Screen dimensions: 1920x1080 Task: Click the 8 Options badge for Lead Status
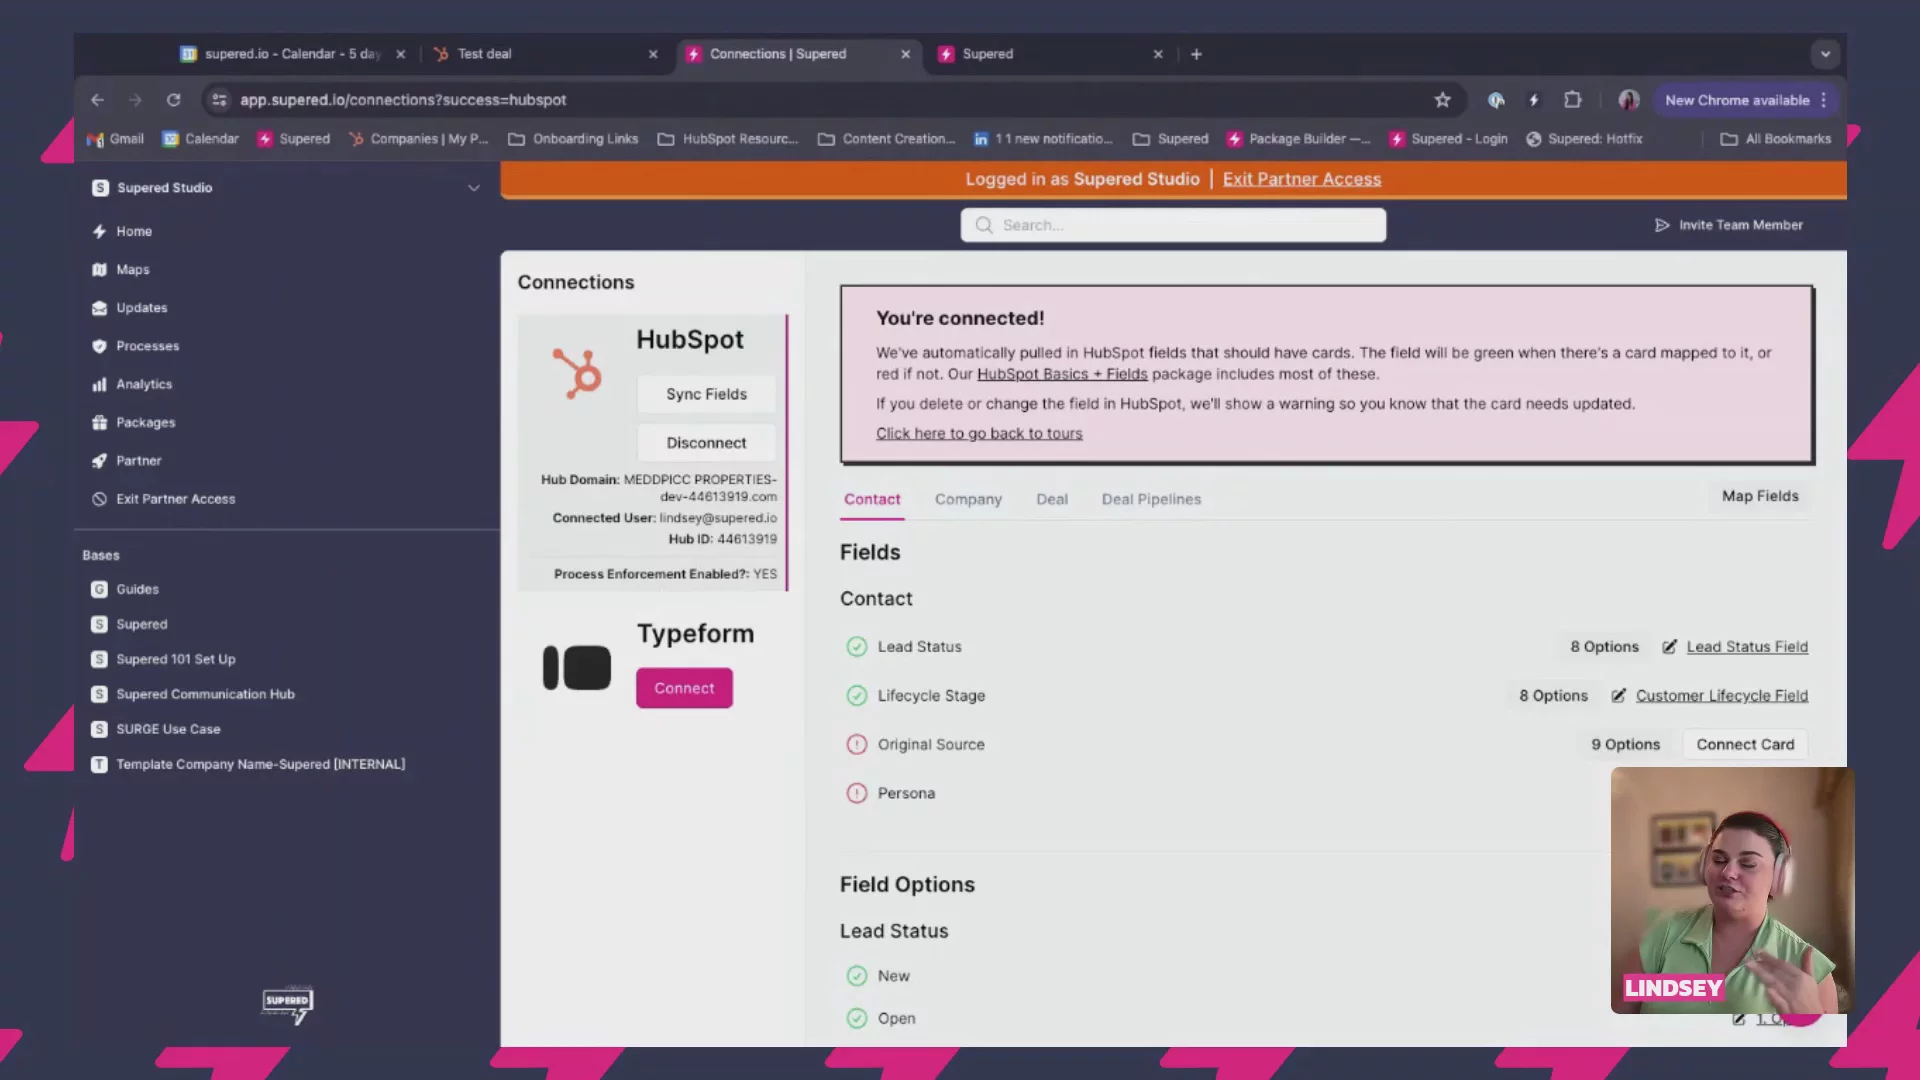click(1604, 647)
